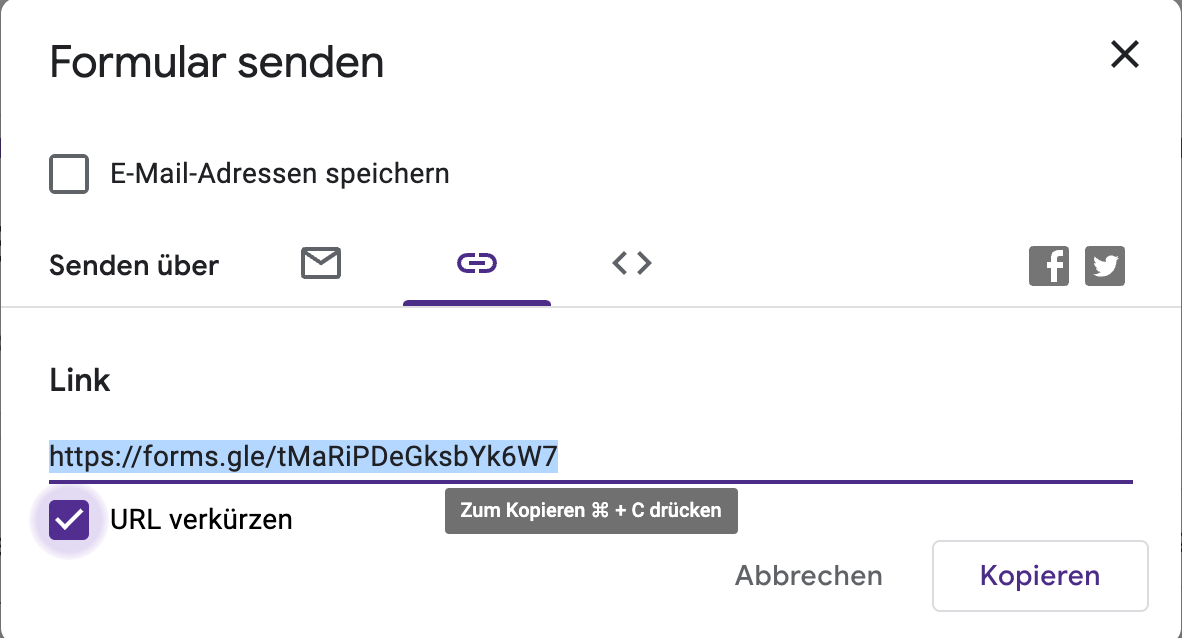Image resolution: width=1182 pixels, height=638 pixels.
Task: Select the link sharing tab icon
Action: [477, 264]
